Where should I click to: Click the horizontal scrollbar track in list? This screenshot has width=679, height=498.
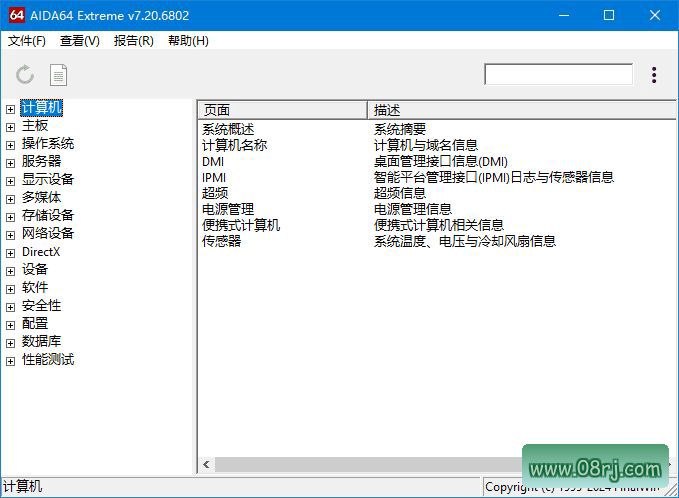(x=368, y=465)
